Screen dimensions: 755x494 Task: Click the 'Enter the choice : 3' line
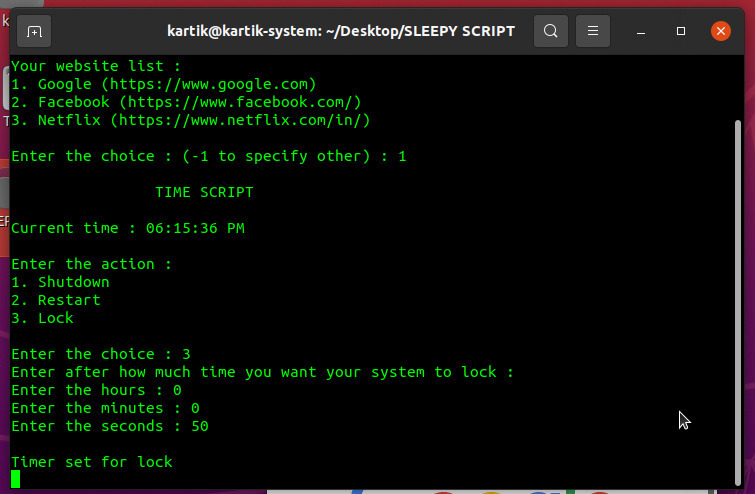click(101, 354)
